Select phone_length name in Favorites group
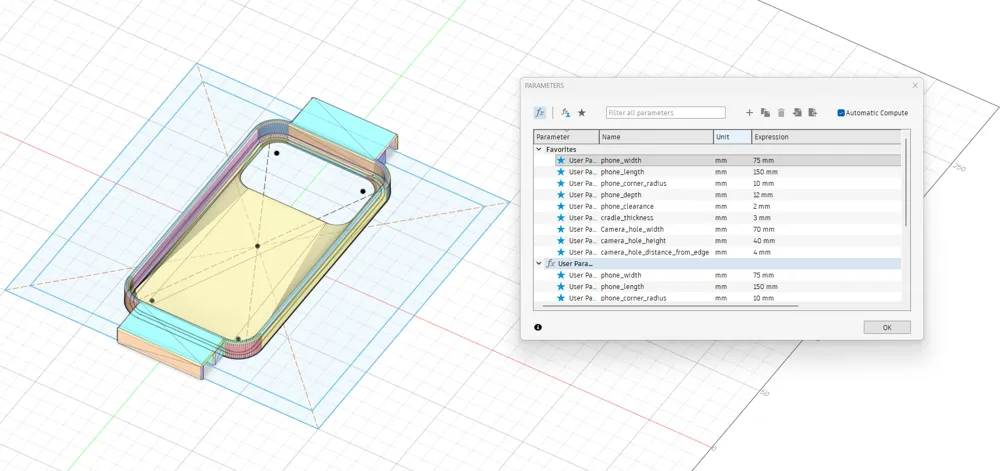The width and height of the screenshot is (1000, 471). pyautogui.click(x=622, y=172)
